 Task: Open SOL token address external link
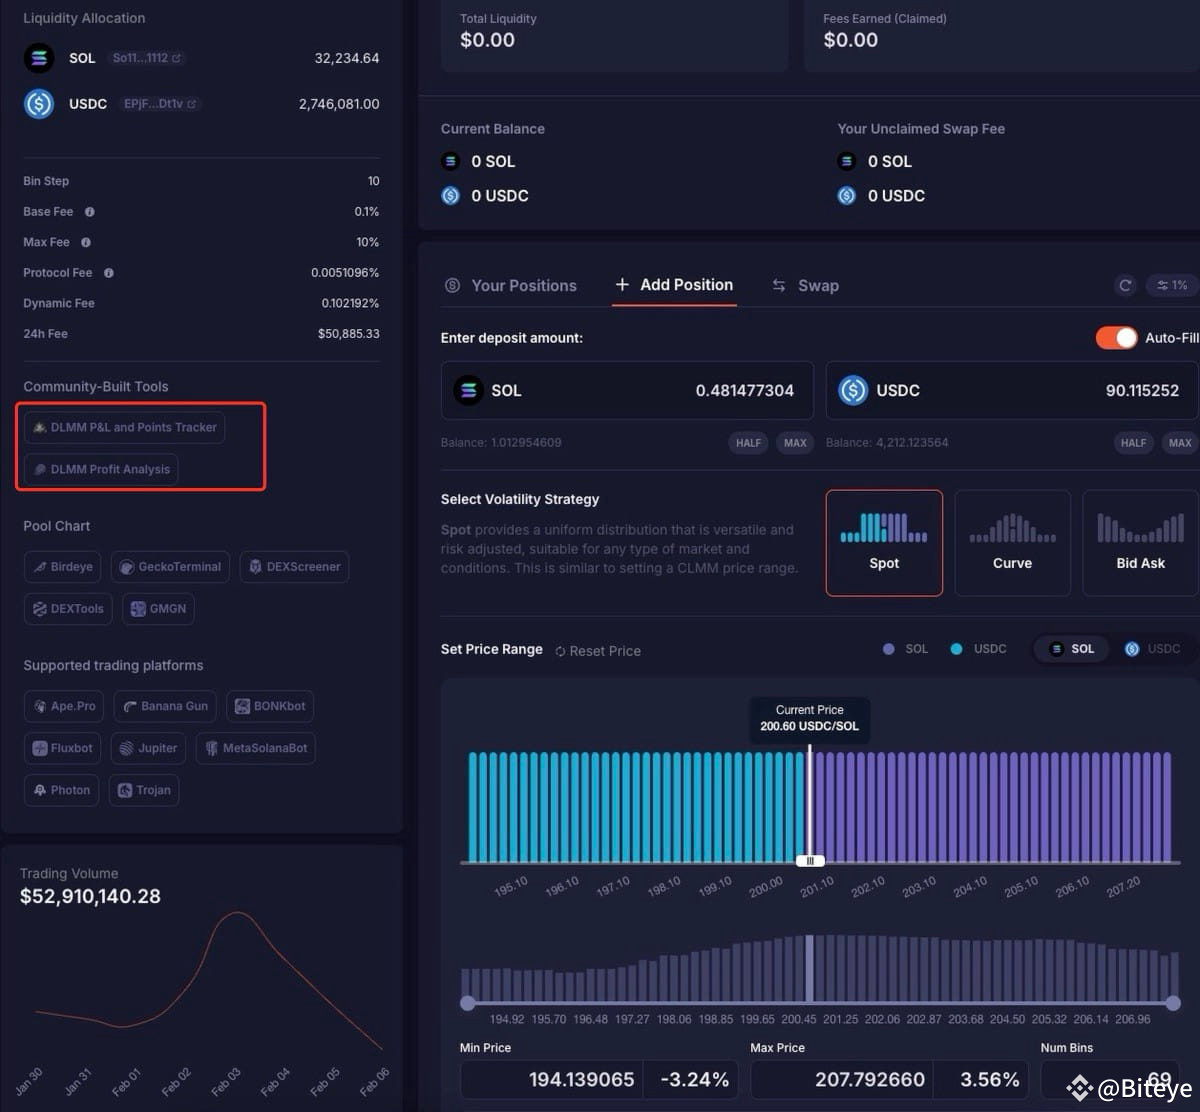[177, 58]
